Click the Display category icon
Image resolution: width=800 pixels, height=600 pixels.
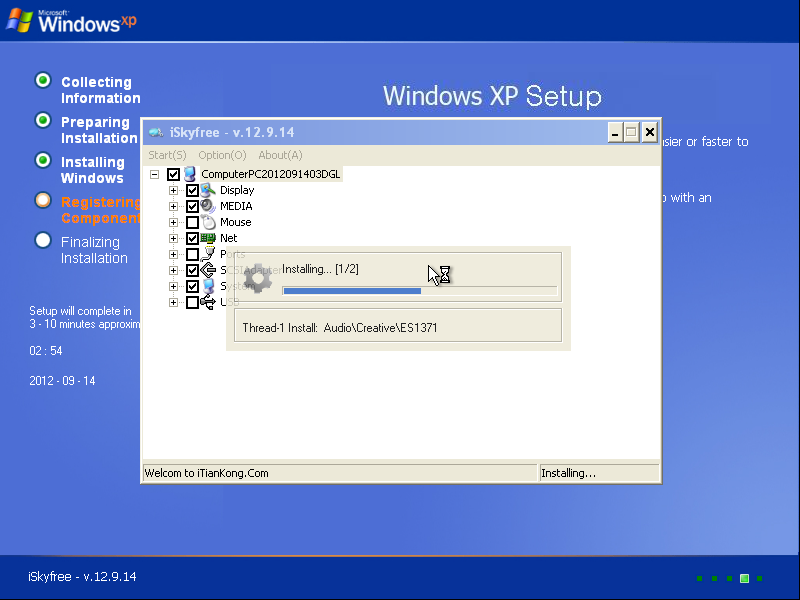point(208,190)
